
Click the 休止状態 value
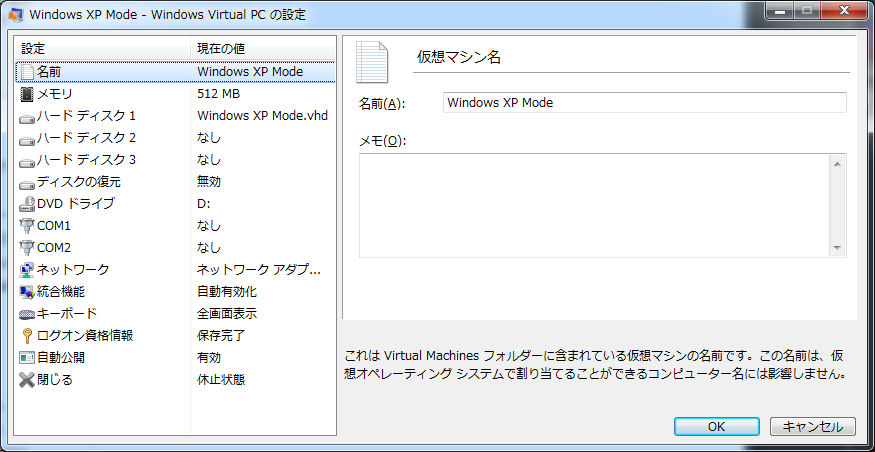(x=221, y=380)
